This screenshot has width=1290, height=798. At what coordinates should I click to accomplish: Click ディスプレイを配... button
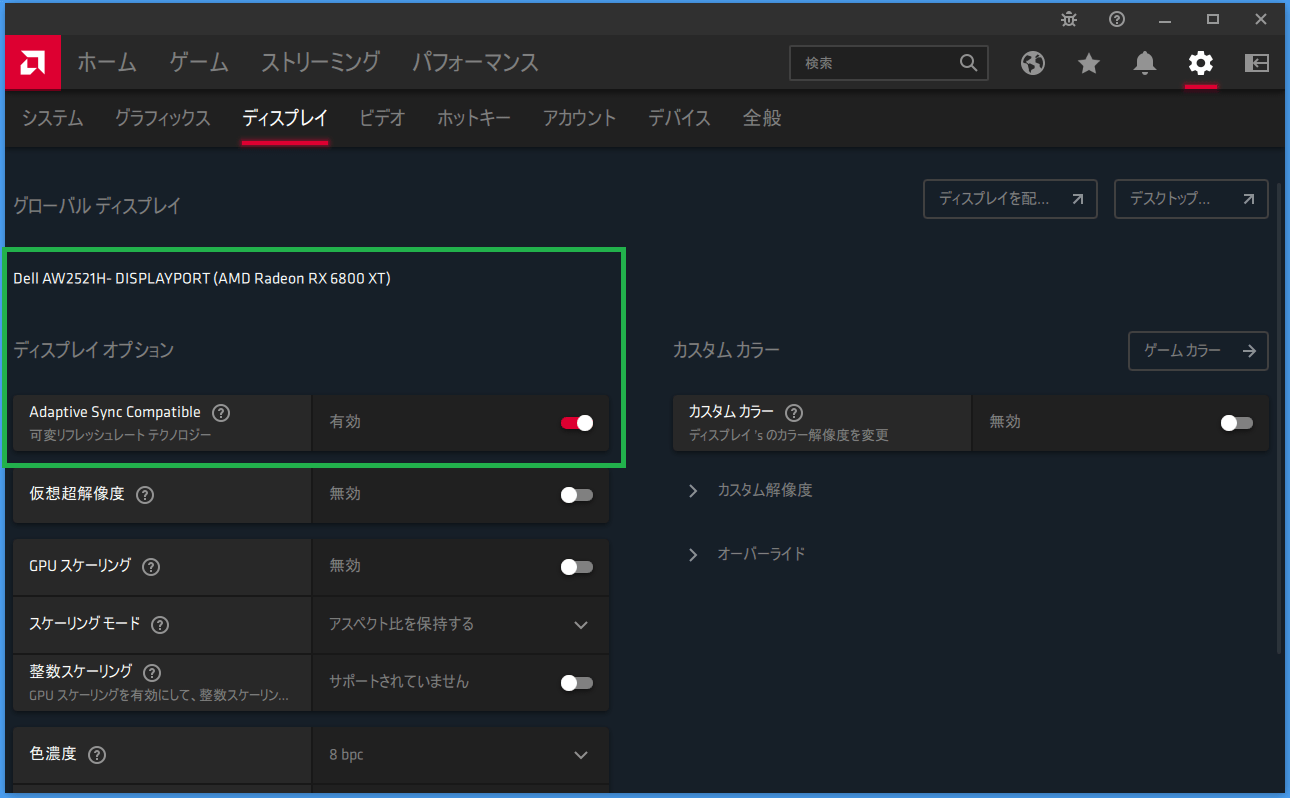tap(1011, 199)
